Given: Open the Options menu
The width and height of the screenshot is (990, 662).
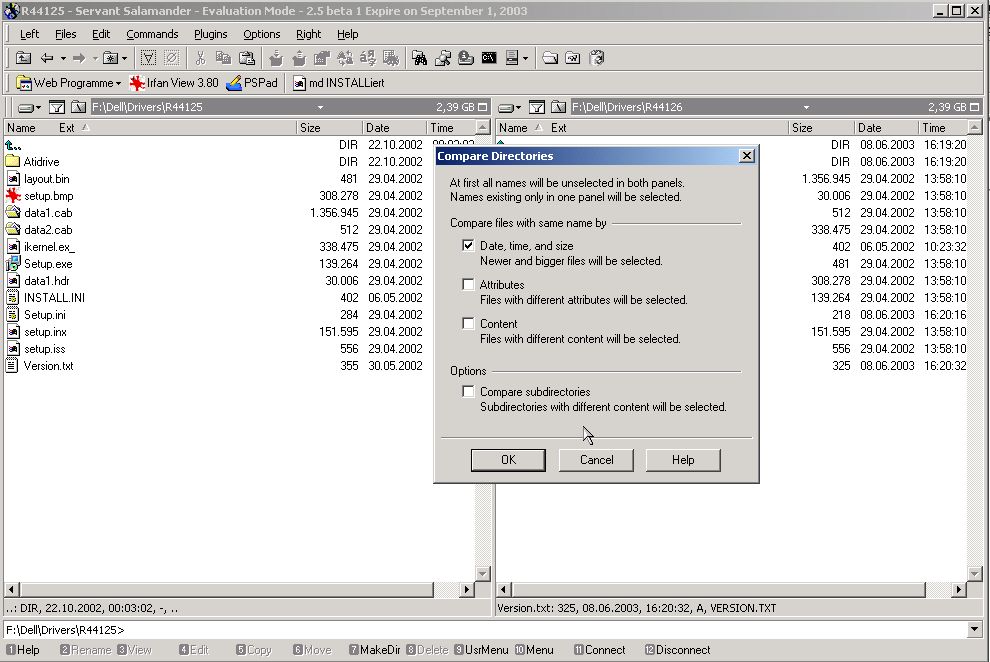Looking at the screenshot, I should pyautogui.click(x=261, y=34).
